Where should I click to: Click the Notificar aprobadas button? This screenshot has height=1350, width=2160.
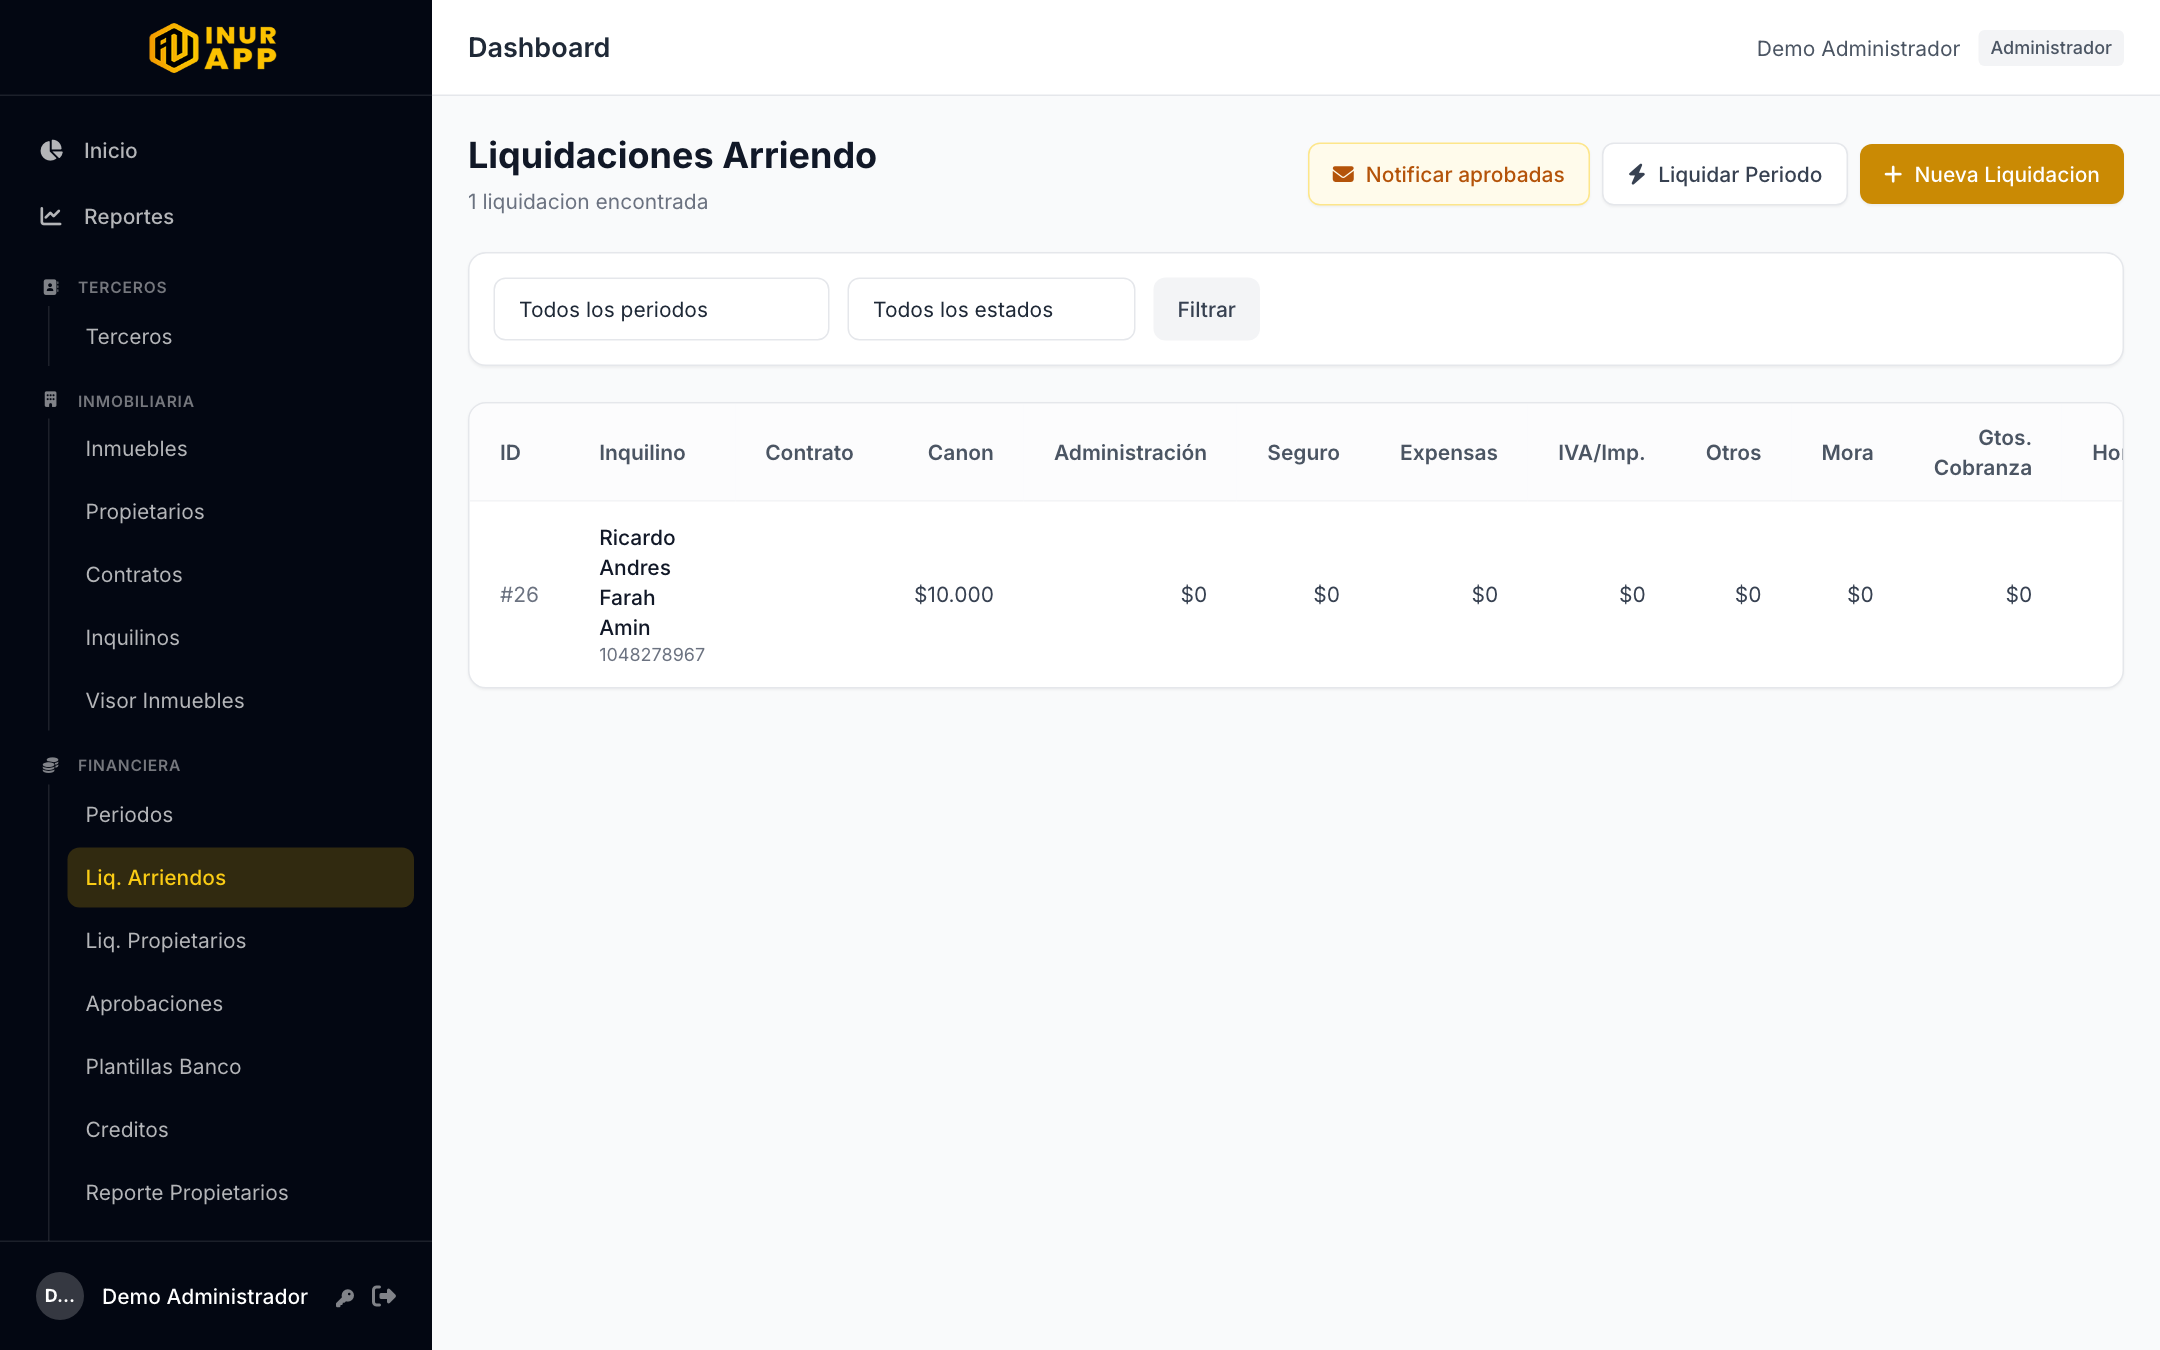click(x=1448, y=174)
